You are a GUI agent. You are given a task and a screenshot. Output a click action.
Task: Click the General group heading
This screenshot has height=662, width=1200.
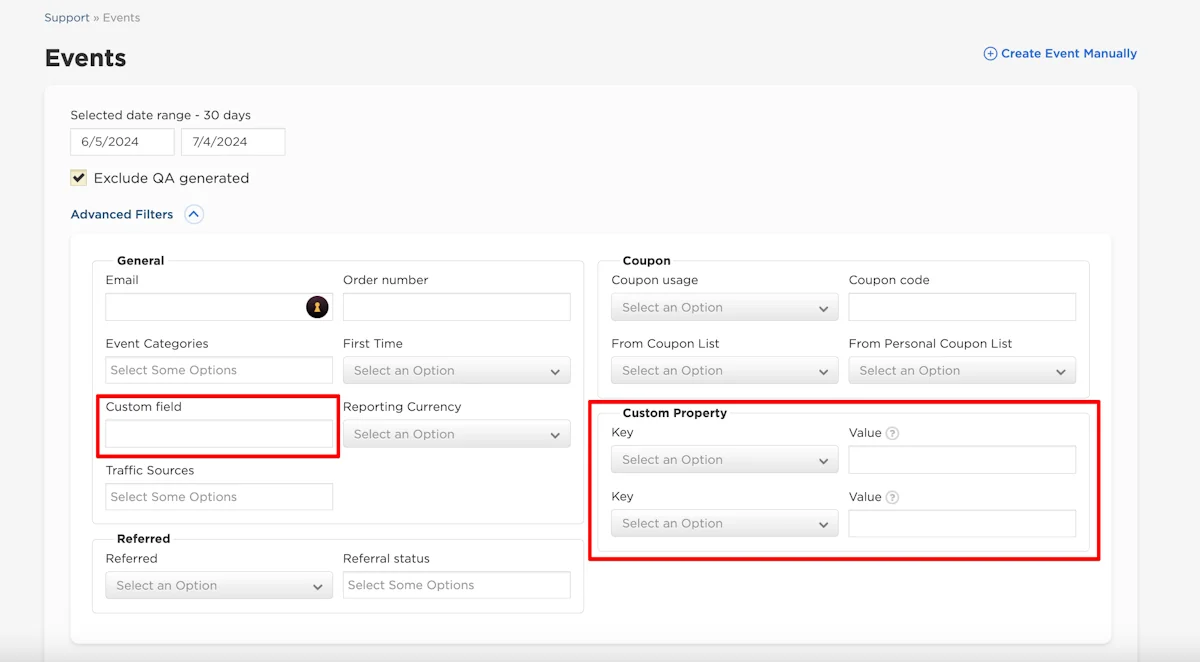(141, 260)
